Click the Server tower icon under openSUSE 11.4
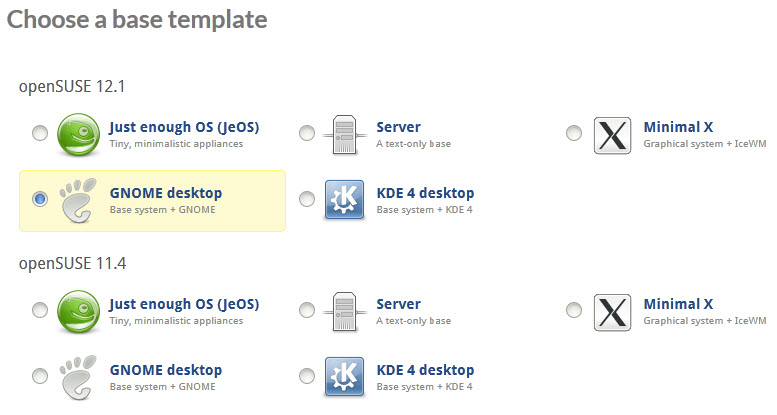This screenshot has height=415, width=777. coord(345,312)
